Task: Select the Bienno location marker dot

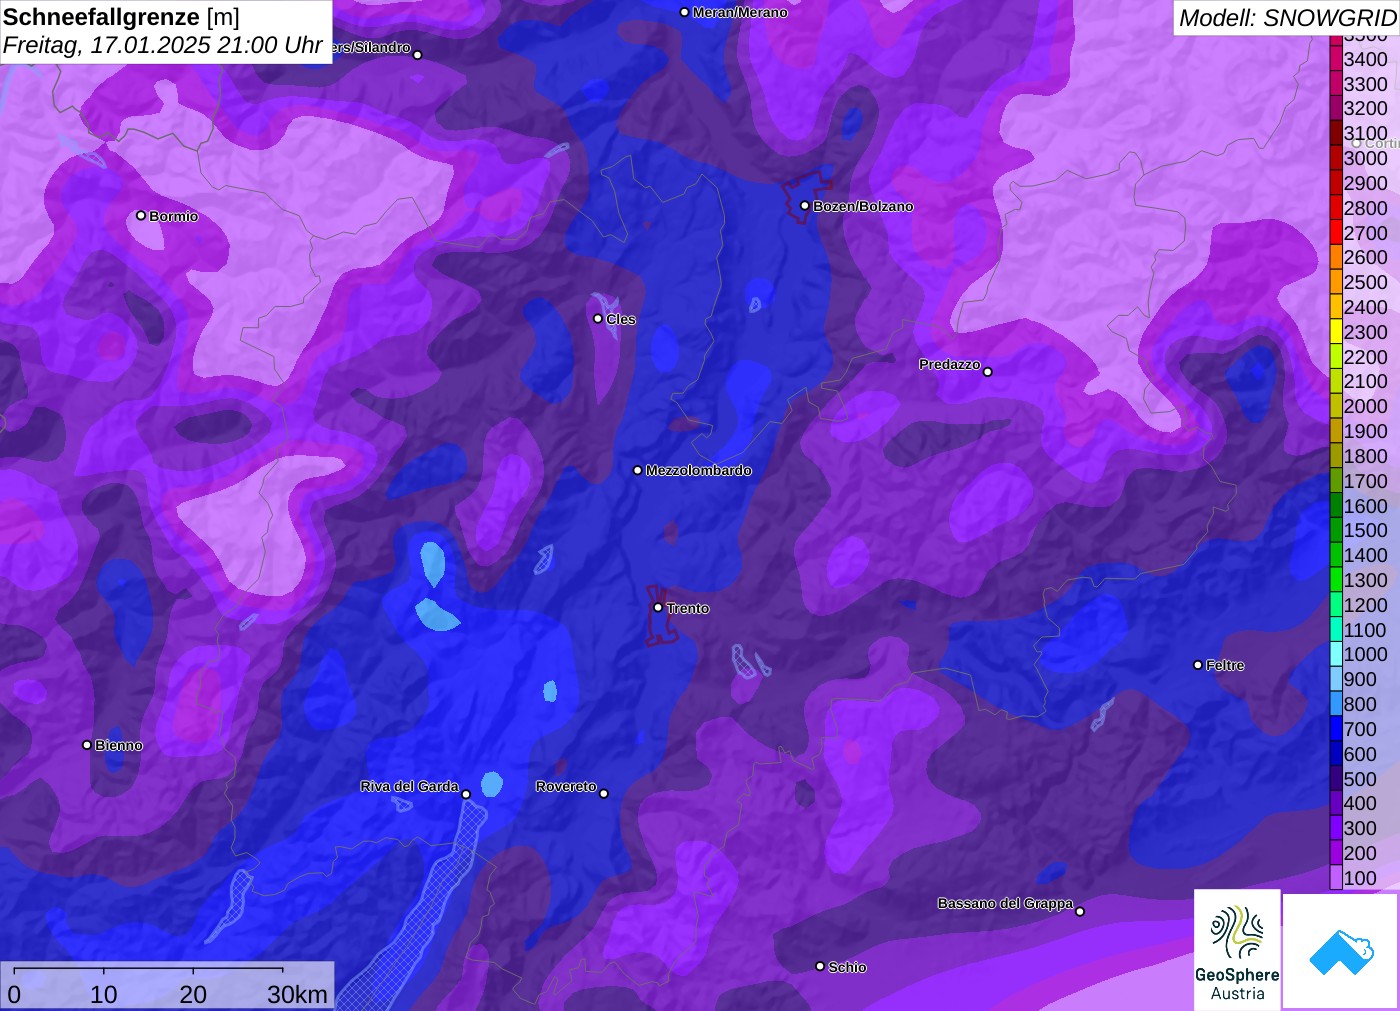Action: [87, 745]
